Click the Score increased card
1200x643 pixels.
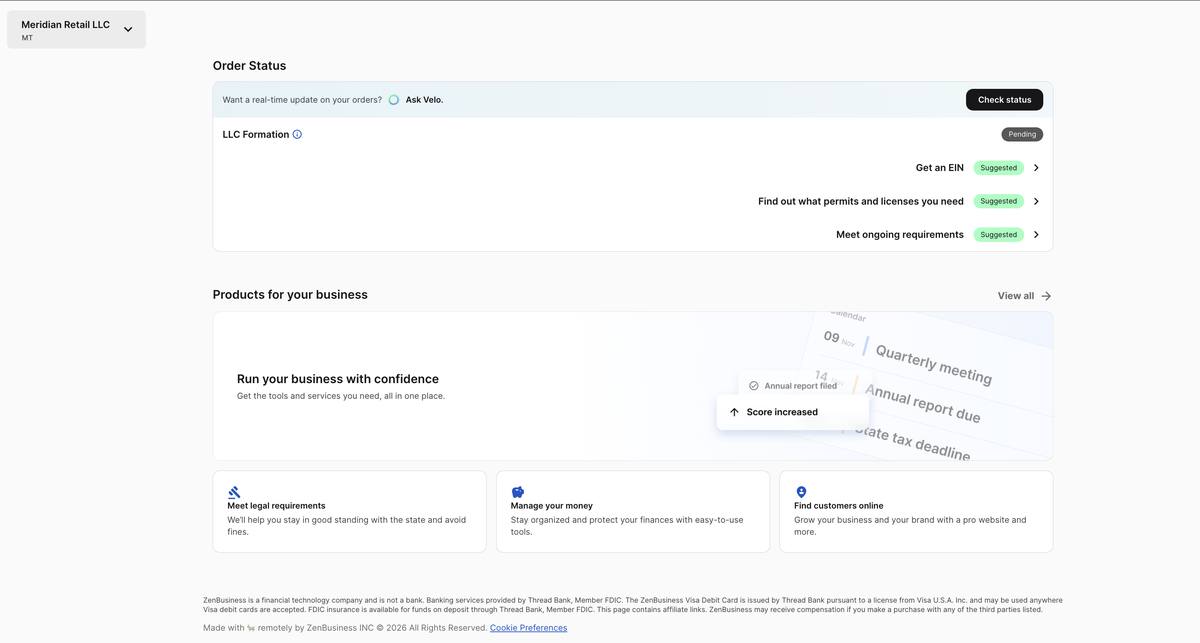(x=793, y=412)
